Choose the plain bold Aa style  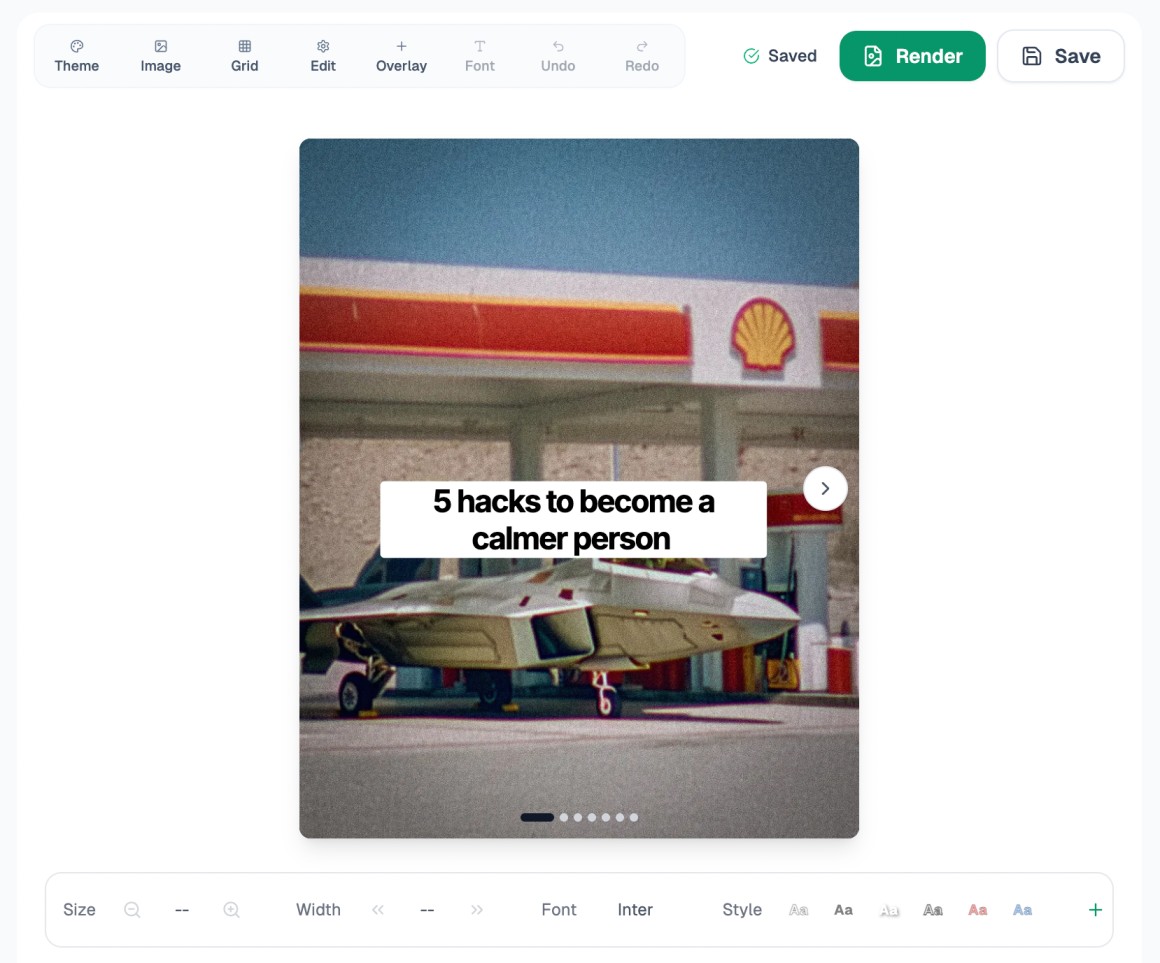pyautogui.click(x=843, y=910)
